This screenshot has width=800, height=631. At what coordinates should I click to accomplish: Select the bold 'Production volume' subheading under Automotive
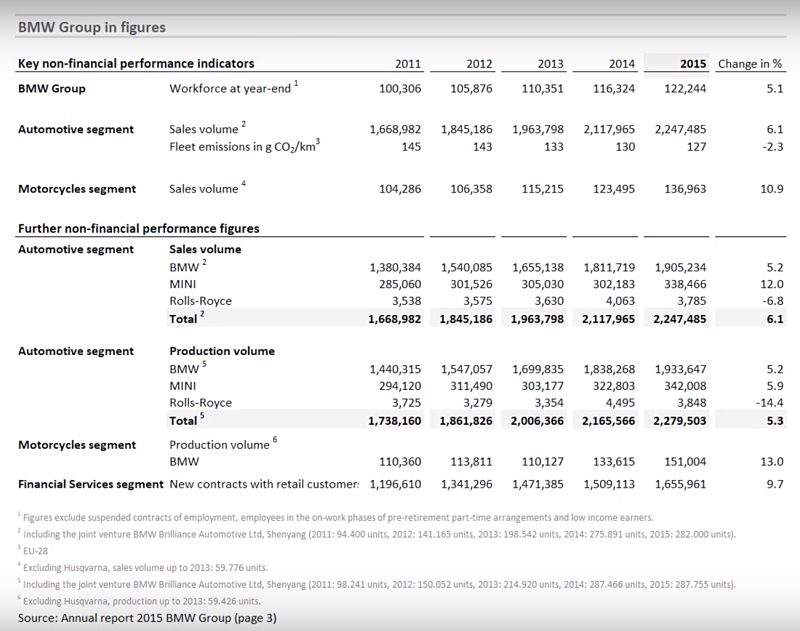[222, 351]
